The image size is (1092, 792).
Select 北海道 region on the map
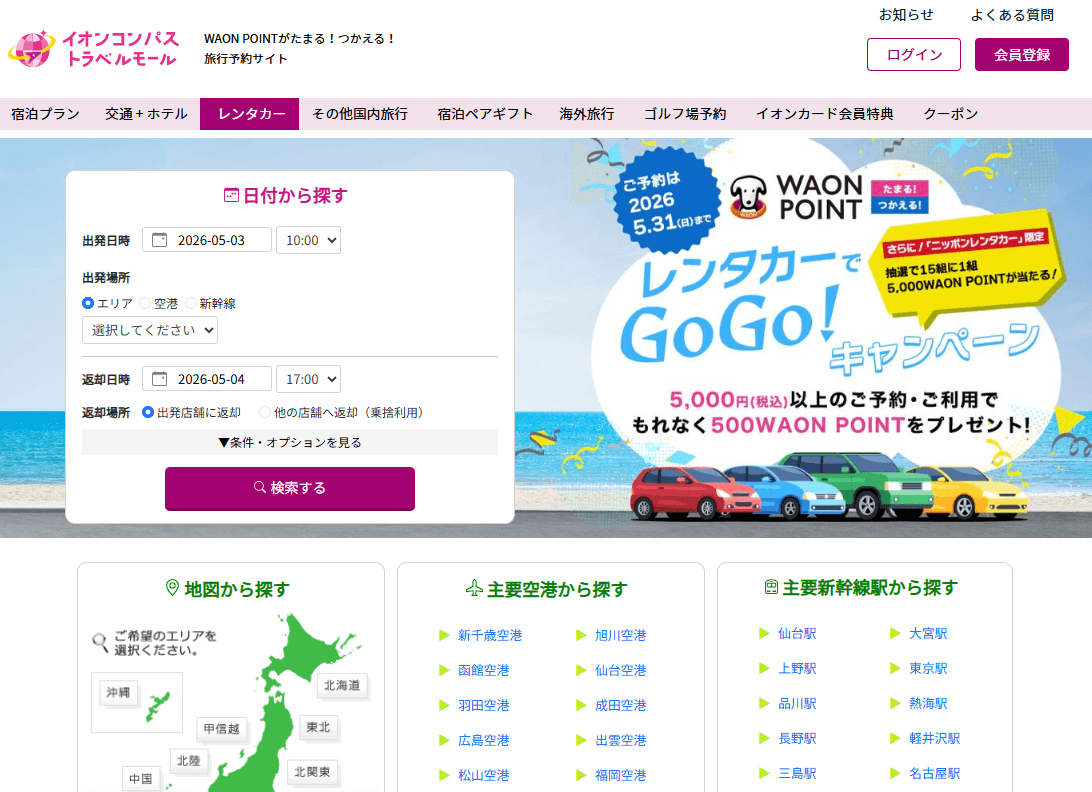[342, 685]
